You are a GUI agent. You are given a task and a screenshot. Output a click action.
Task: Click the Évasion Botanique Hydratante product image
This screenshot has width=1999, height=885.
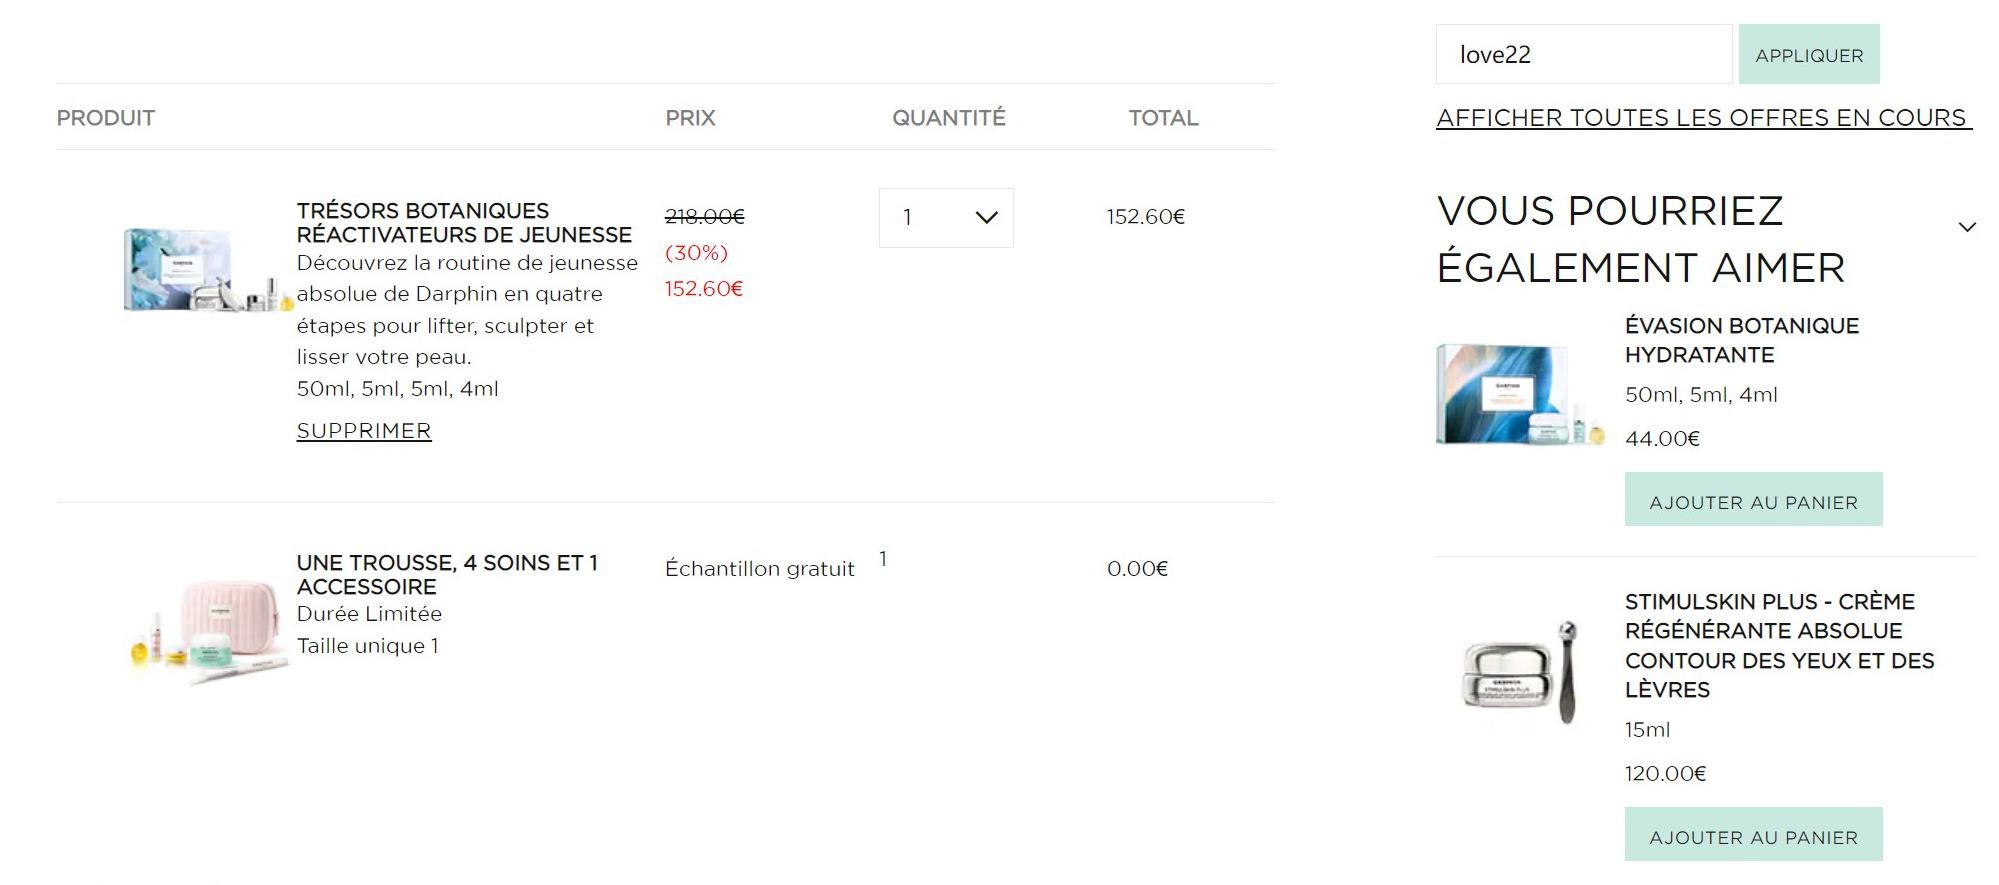pos(1519,393)
